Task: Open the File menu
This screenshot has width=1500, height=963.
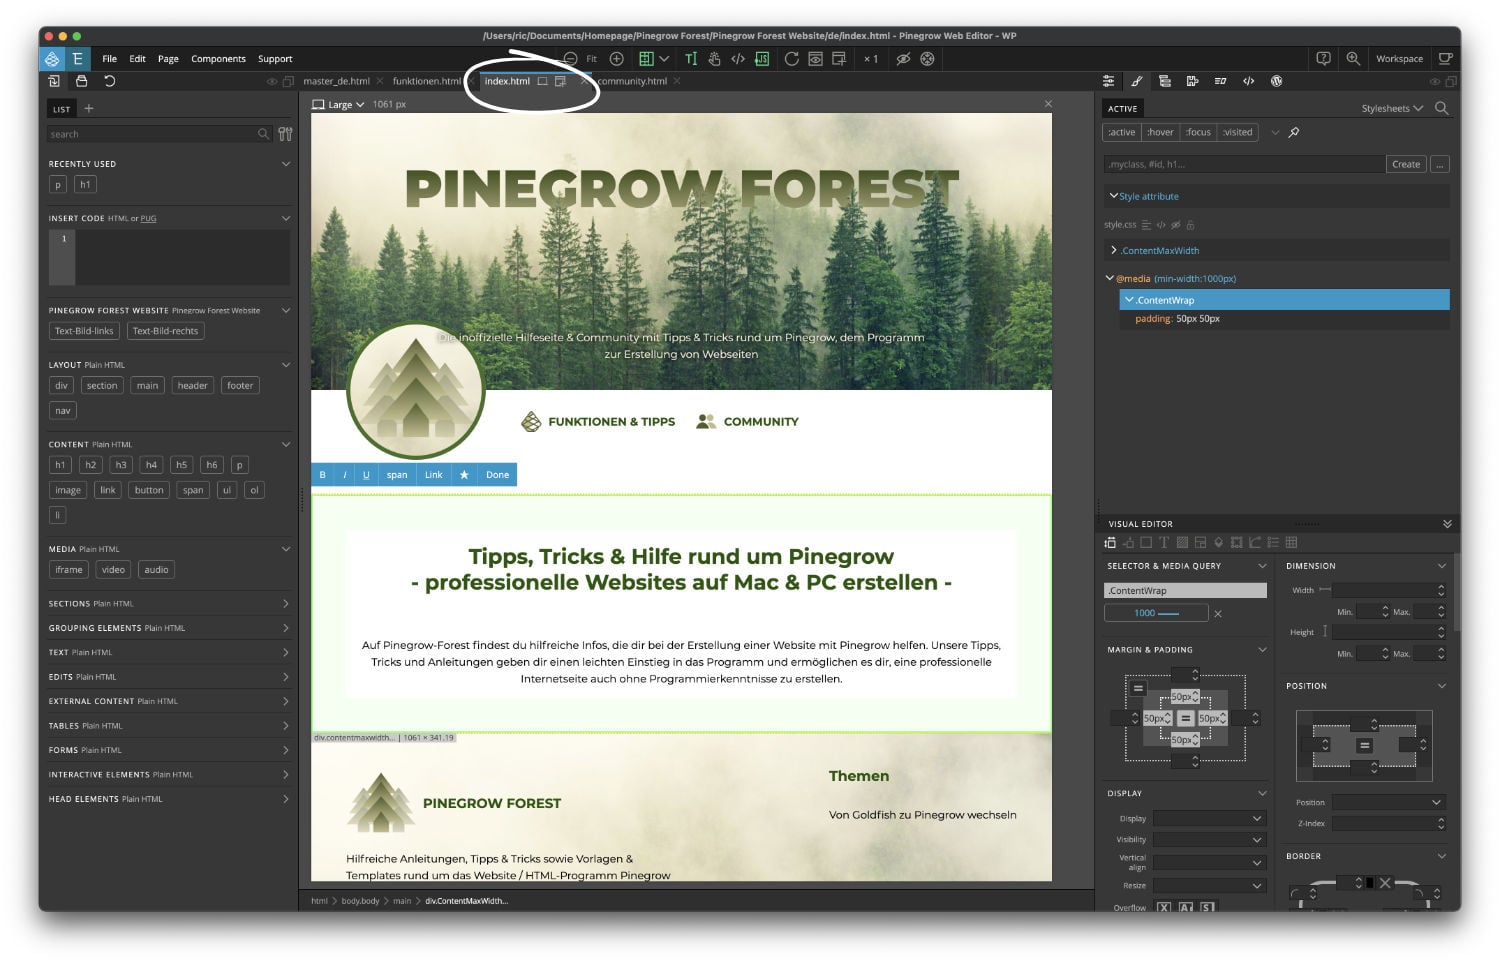Action: (x=109, y=59)
